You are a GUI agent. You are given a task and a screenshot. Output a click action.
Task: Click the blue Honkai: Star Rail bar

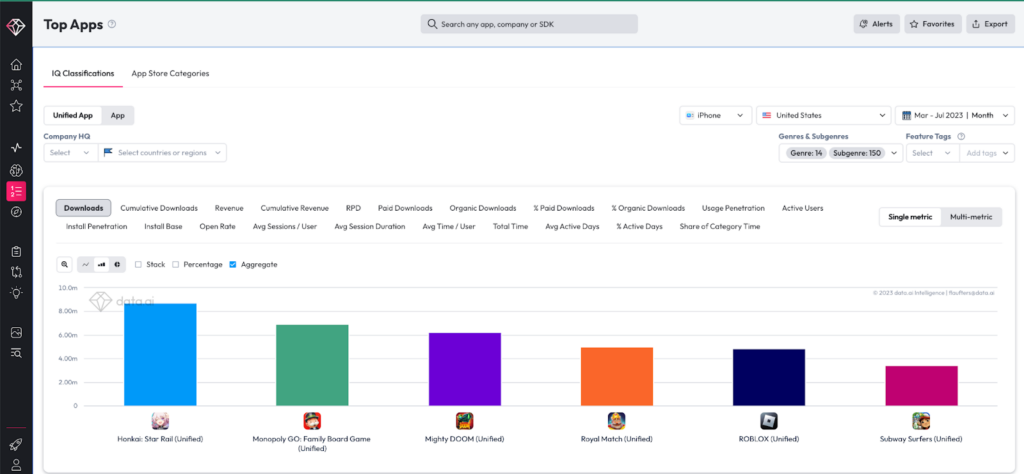(160, 355)
